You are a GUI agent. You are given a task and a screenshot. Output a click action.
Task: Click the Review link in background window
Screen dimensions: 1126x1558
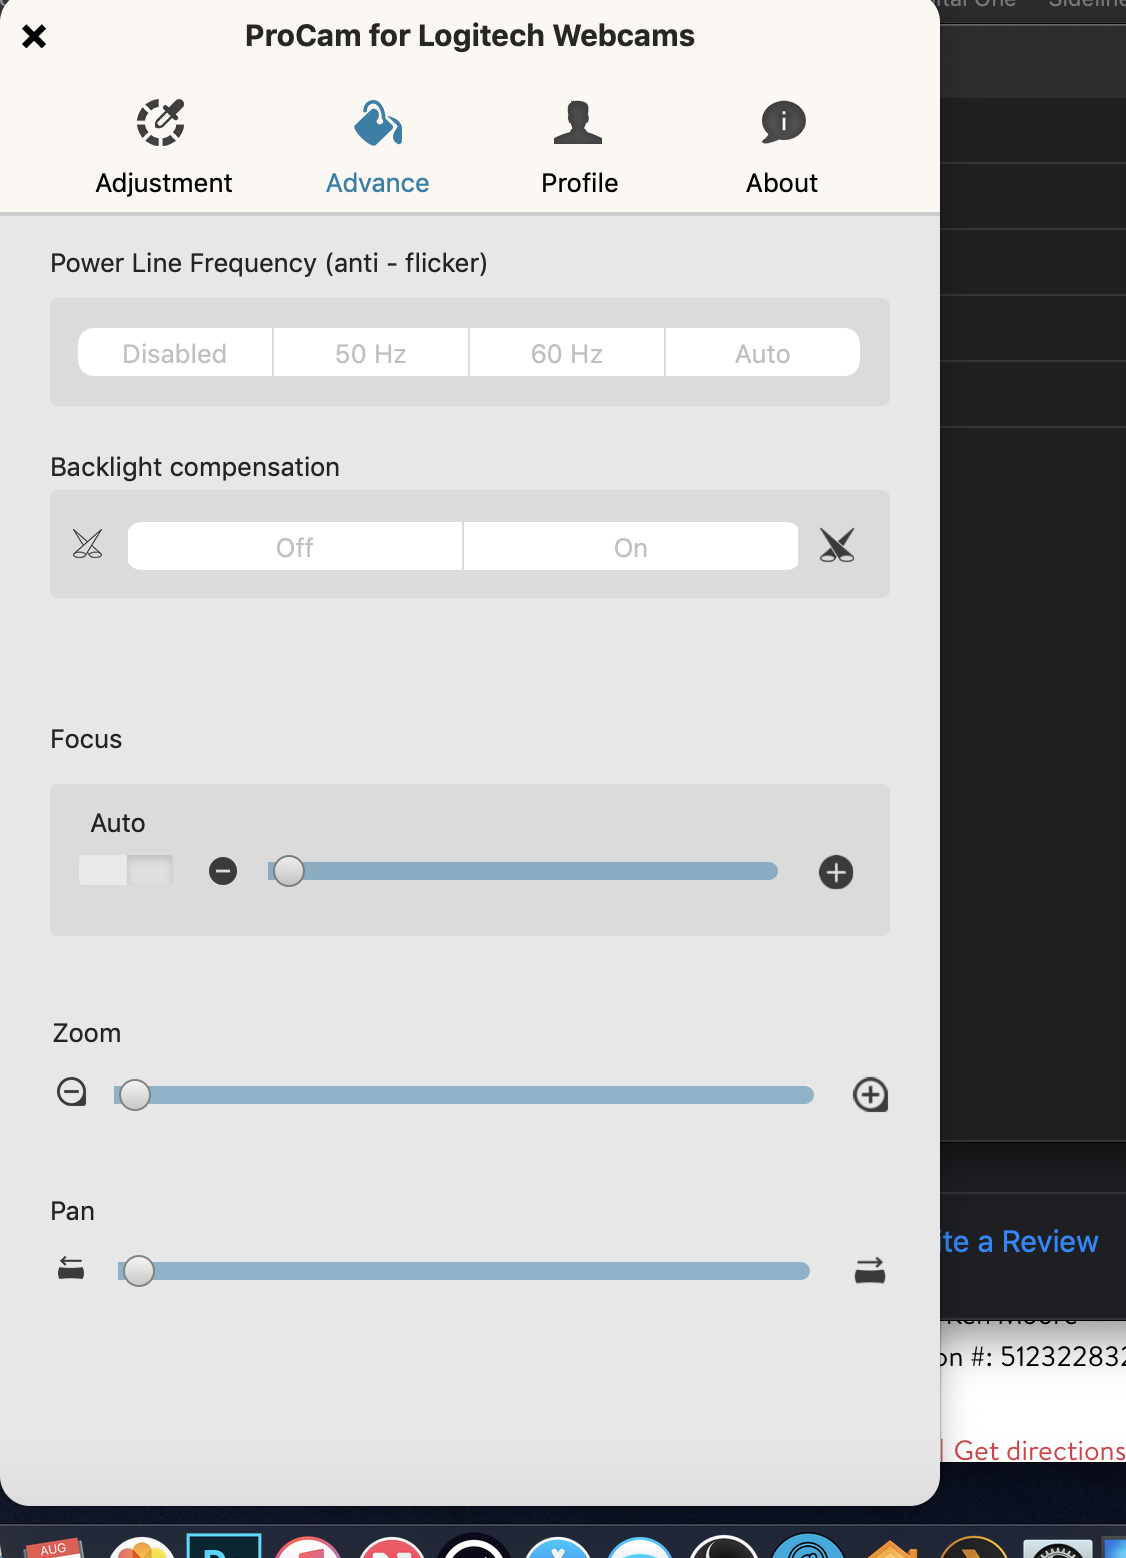[1020, 1241]
